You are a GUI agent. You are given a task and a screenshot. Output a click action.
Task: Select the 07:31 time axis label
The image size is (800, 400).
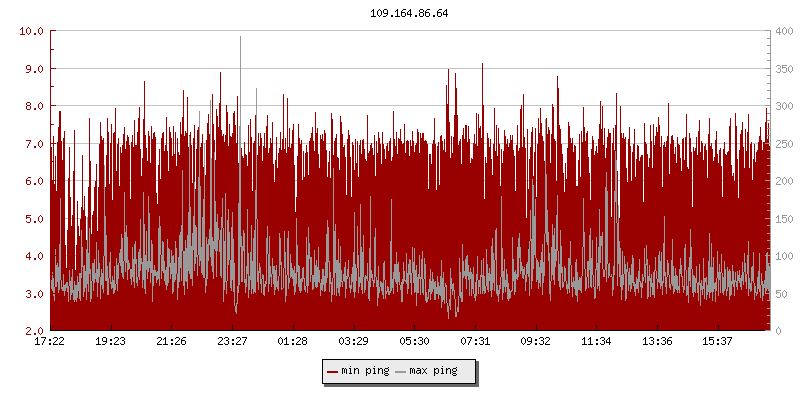click(475, 341)
